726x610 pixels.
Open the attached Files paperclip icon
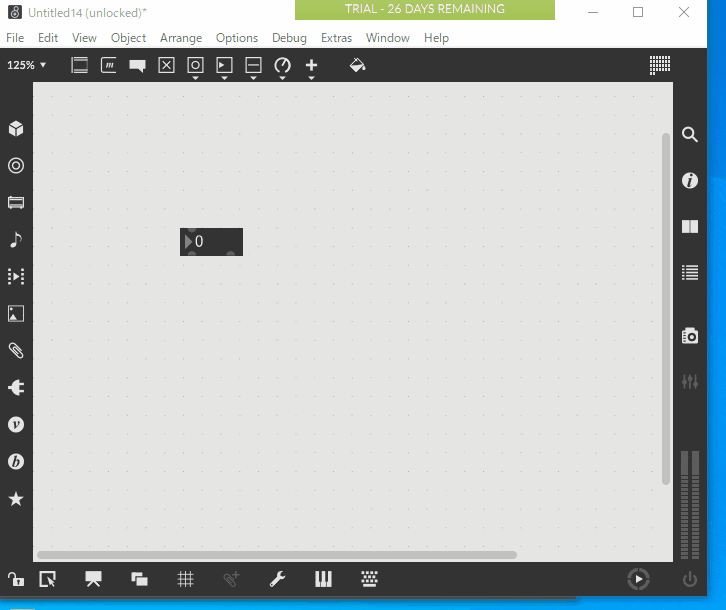click(x=16, y=351)
